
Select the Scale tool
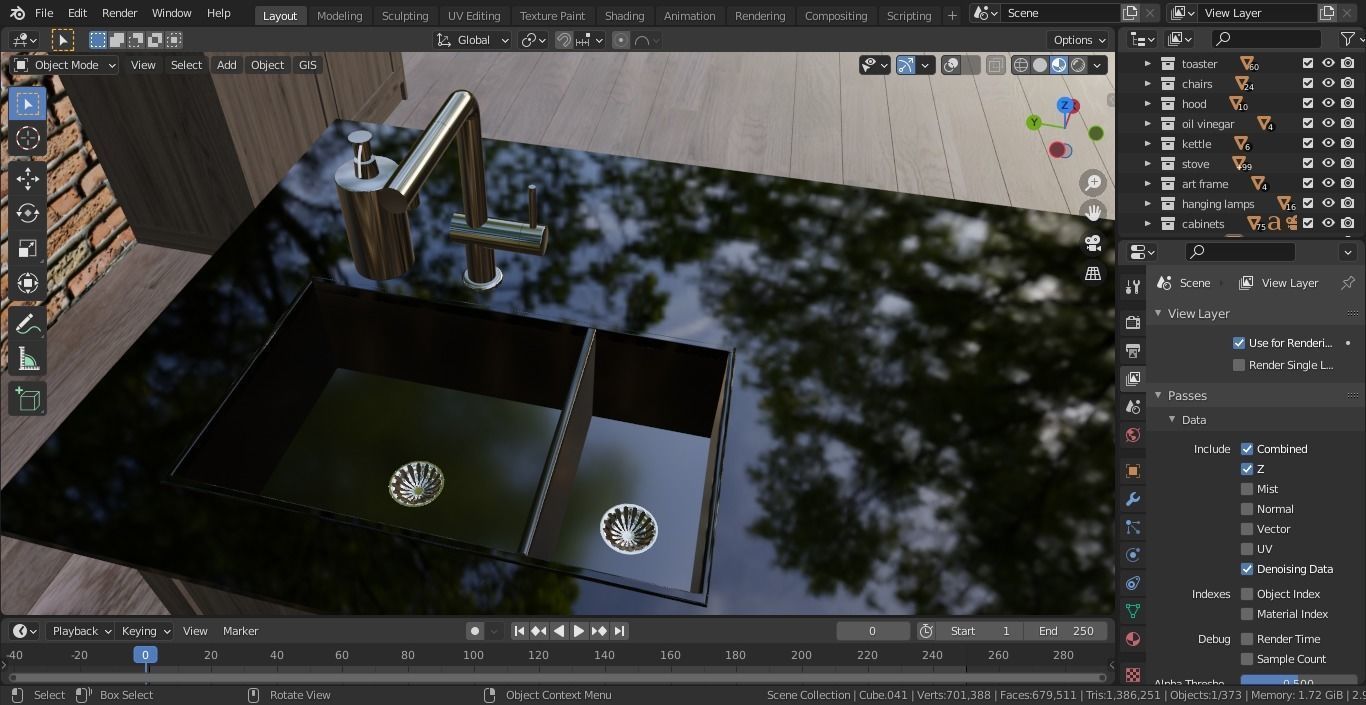pyautogui.click(x=28, y=248)
